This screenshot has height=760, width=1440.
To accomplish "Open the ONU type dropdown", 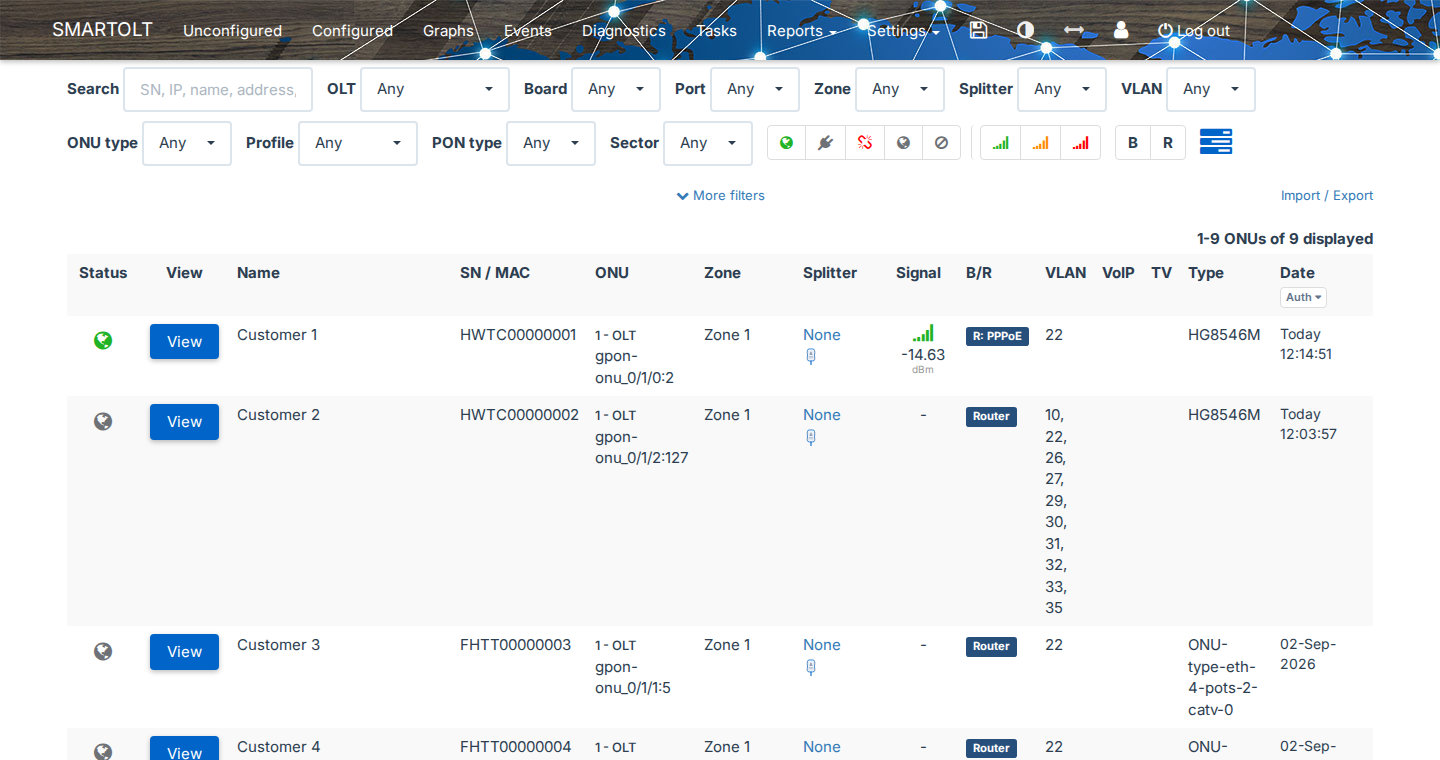I will tap(187, 143).
